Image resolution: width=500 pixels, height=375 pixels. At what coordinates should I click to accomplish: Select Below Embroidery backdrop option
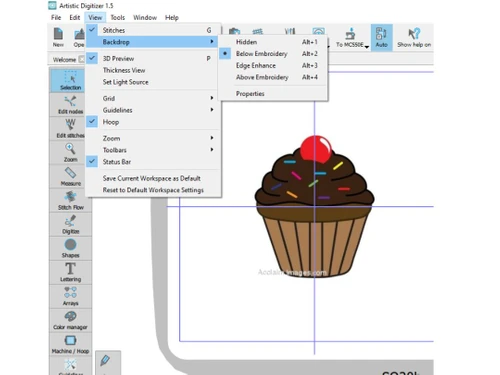point(273,54)
